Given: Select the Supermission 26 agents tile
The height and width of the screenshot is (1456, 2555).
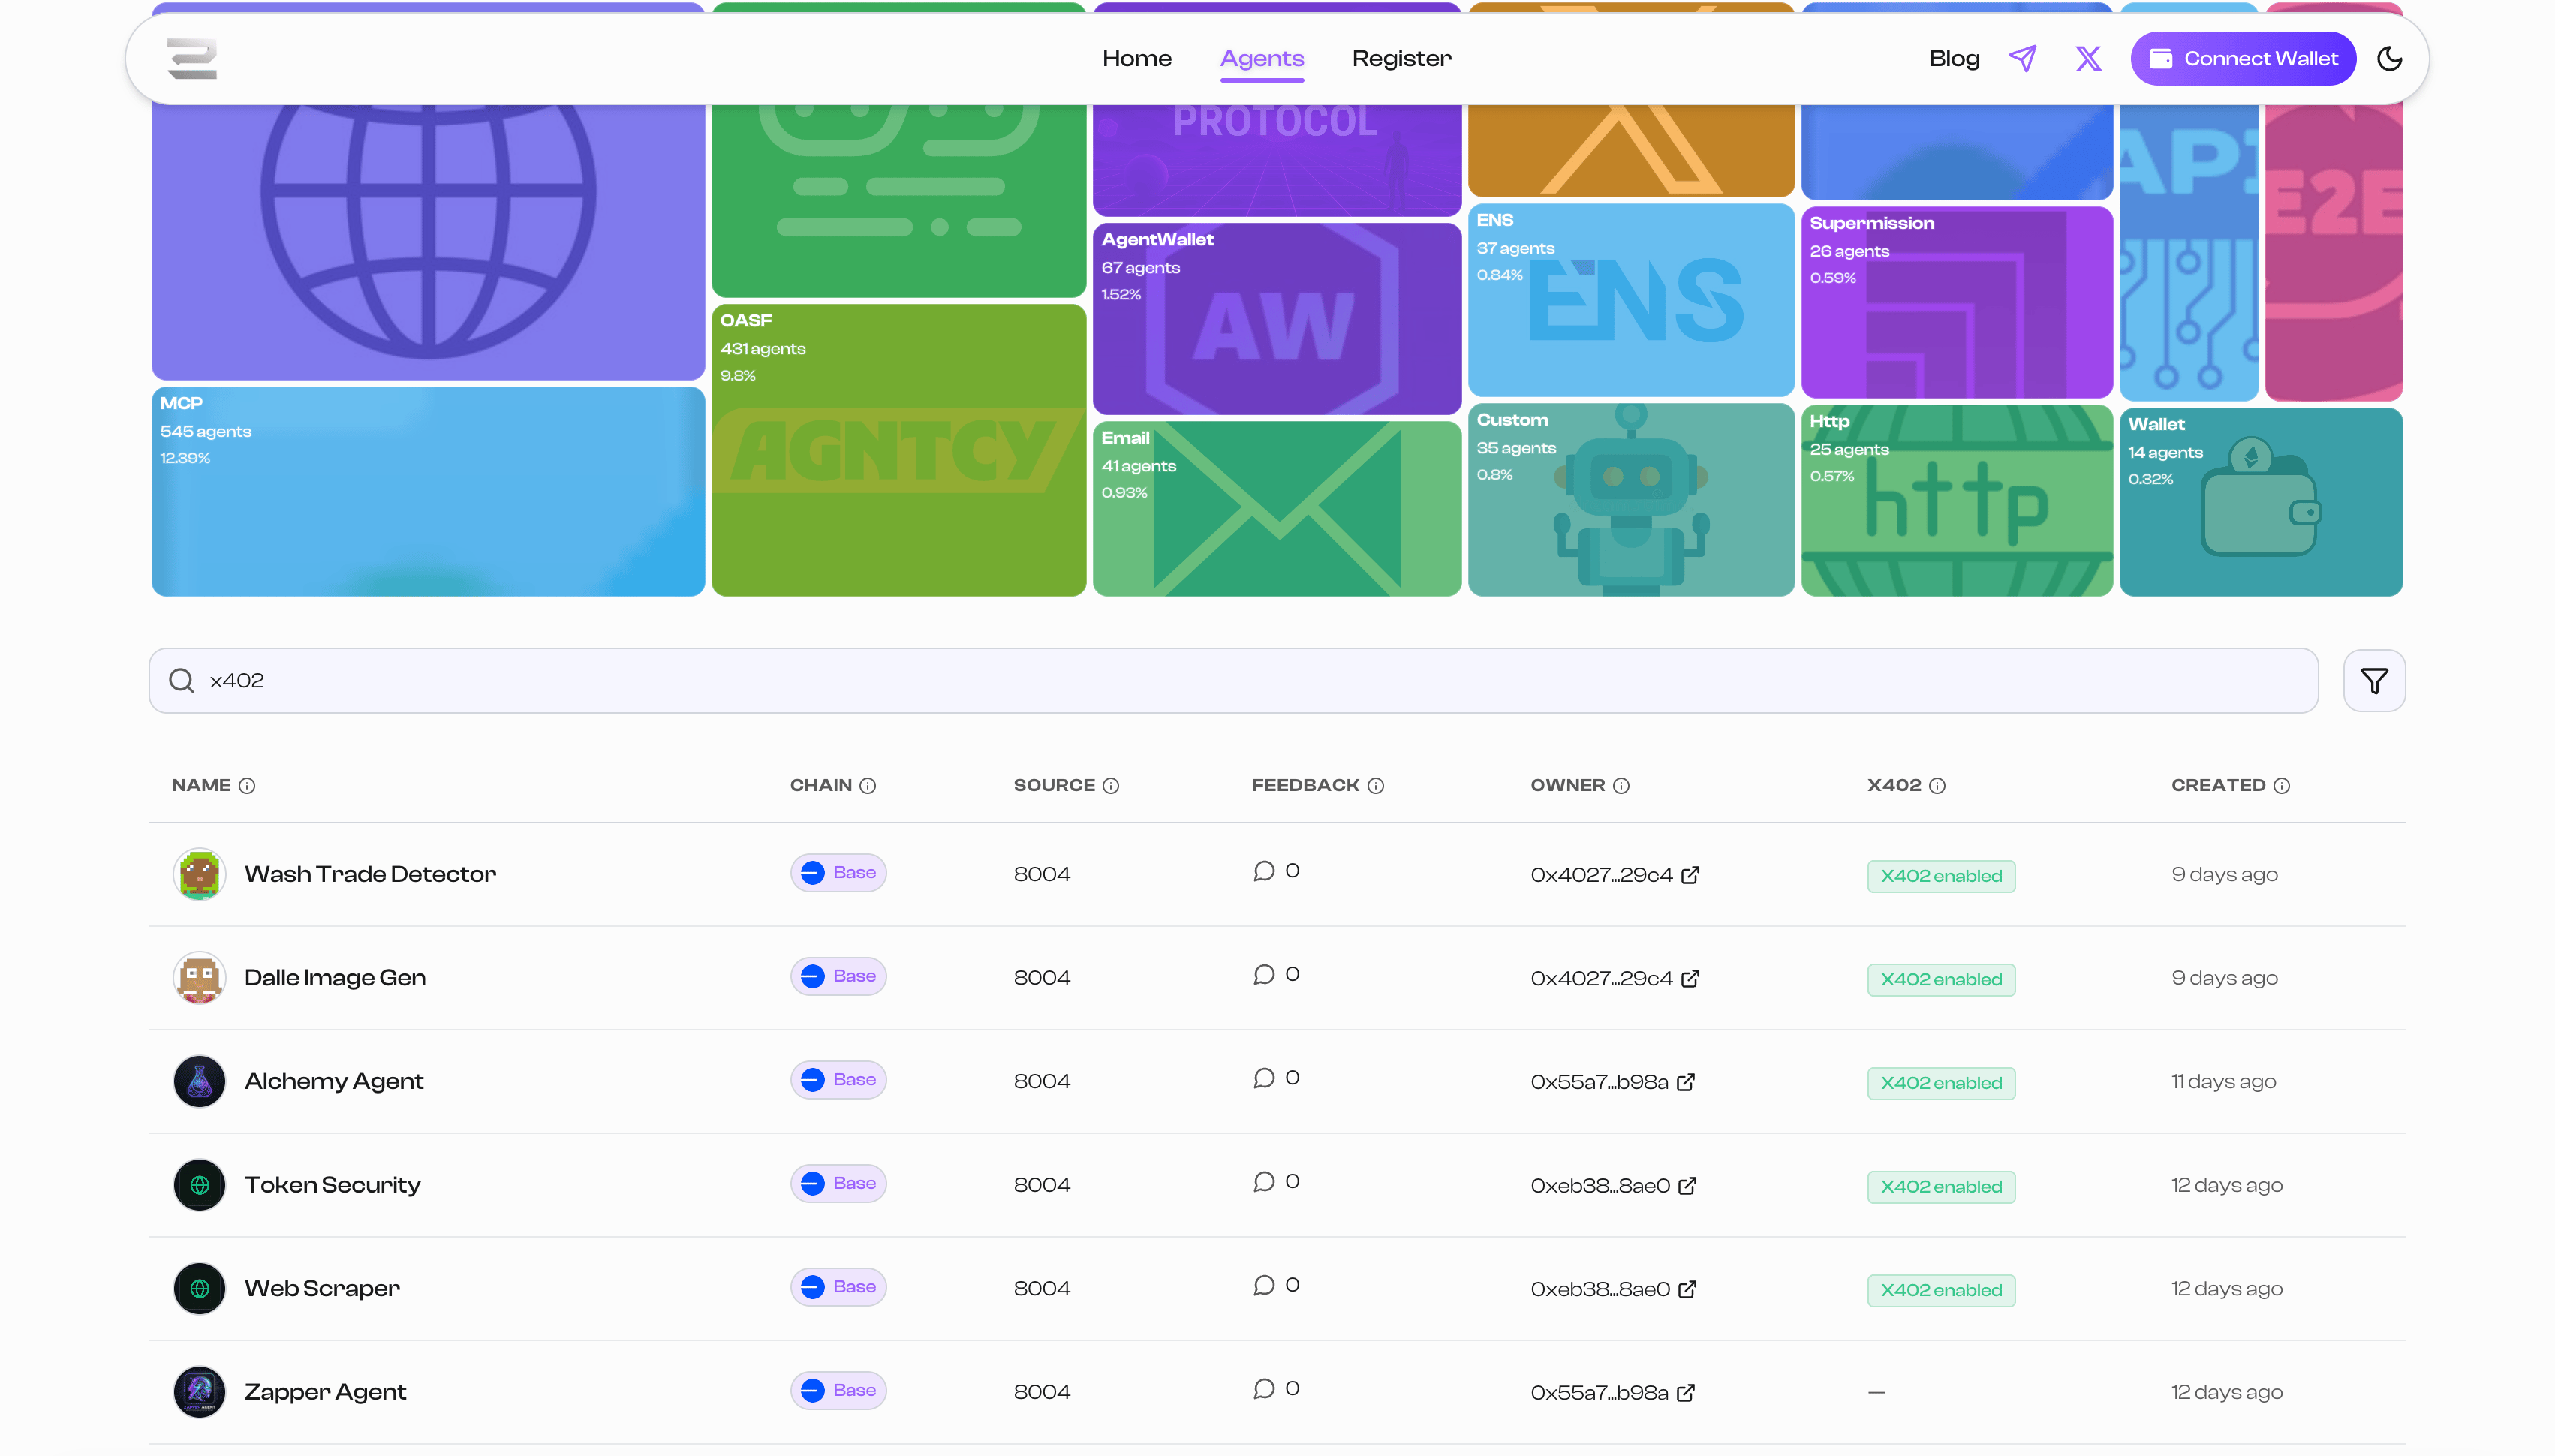Looking at the screenshot, I should 1957,302.
